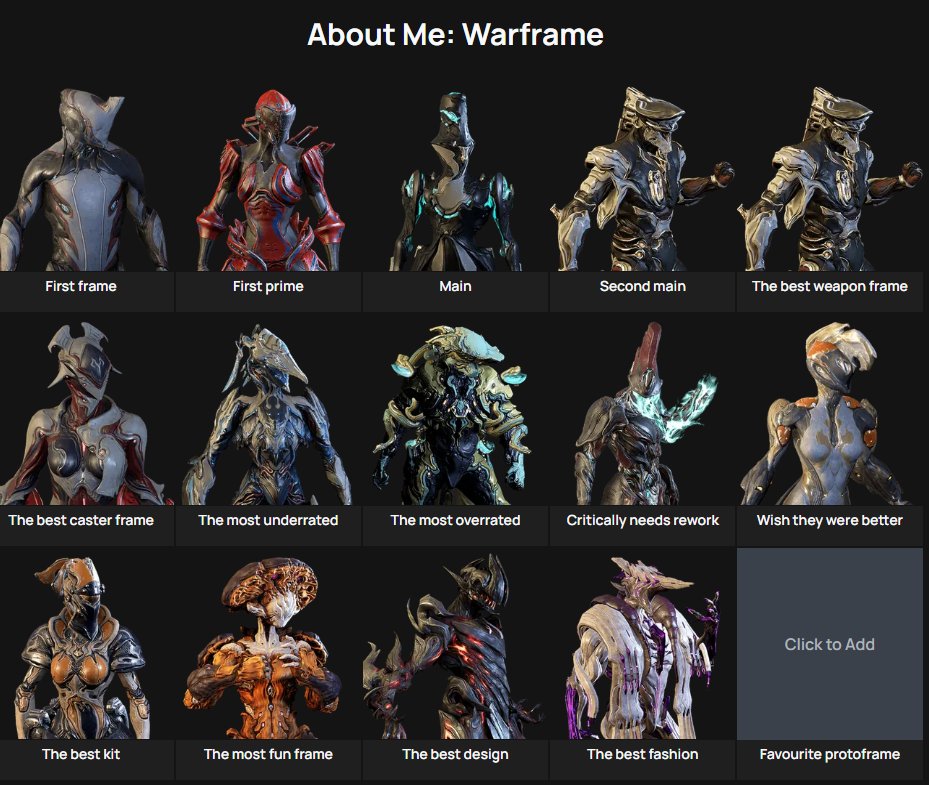Image resolution: width=929 pixels, height=785 pixels.
Task: Open the most fun frame image
Action: [x=268, y=646]
